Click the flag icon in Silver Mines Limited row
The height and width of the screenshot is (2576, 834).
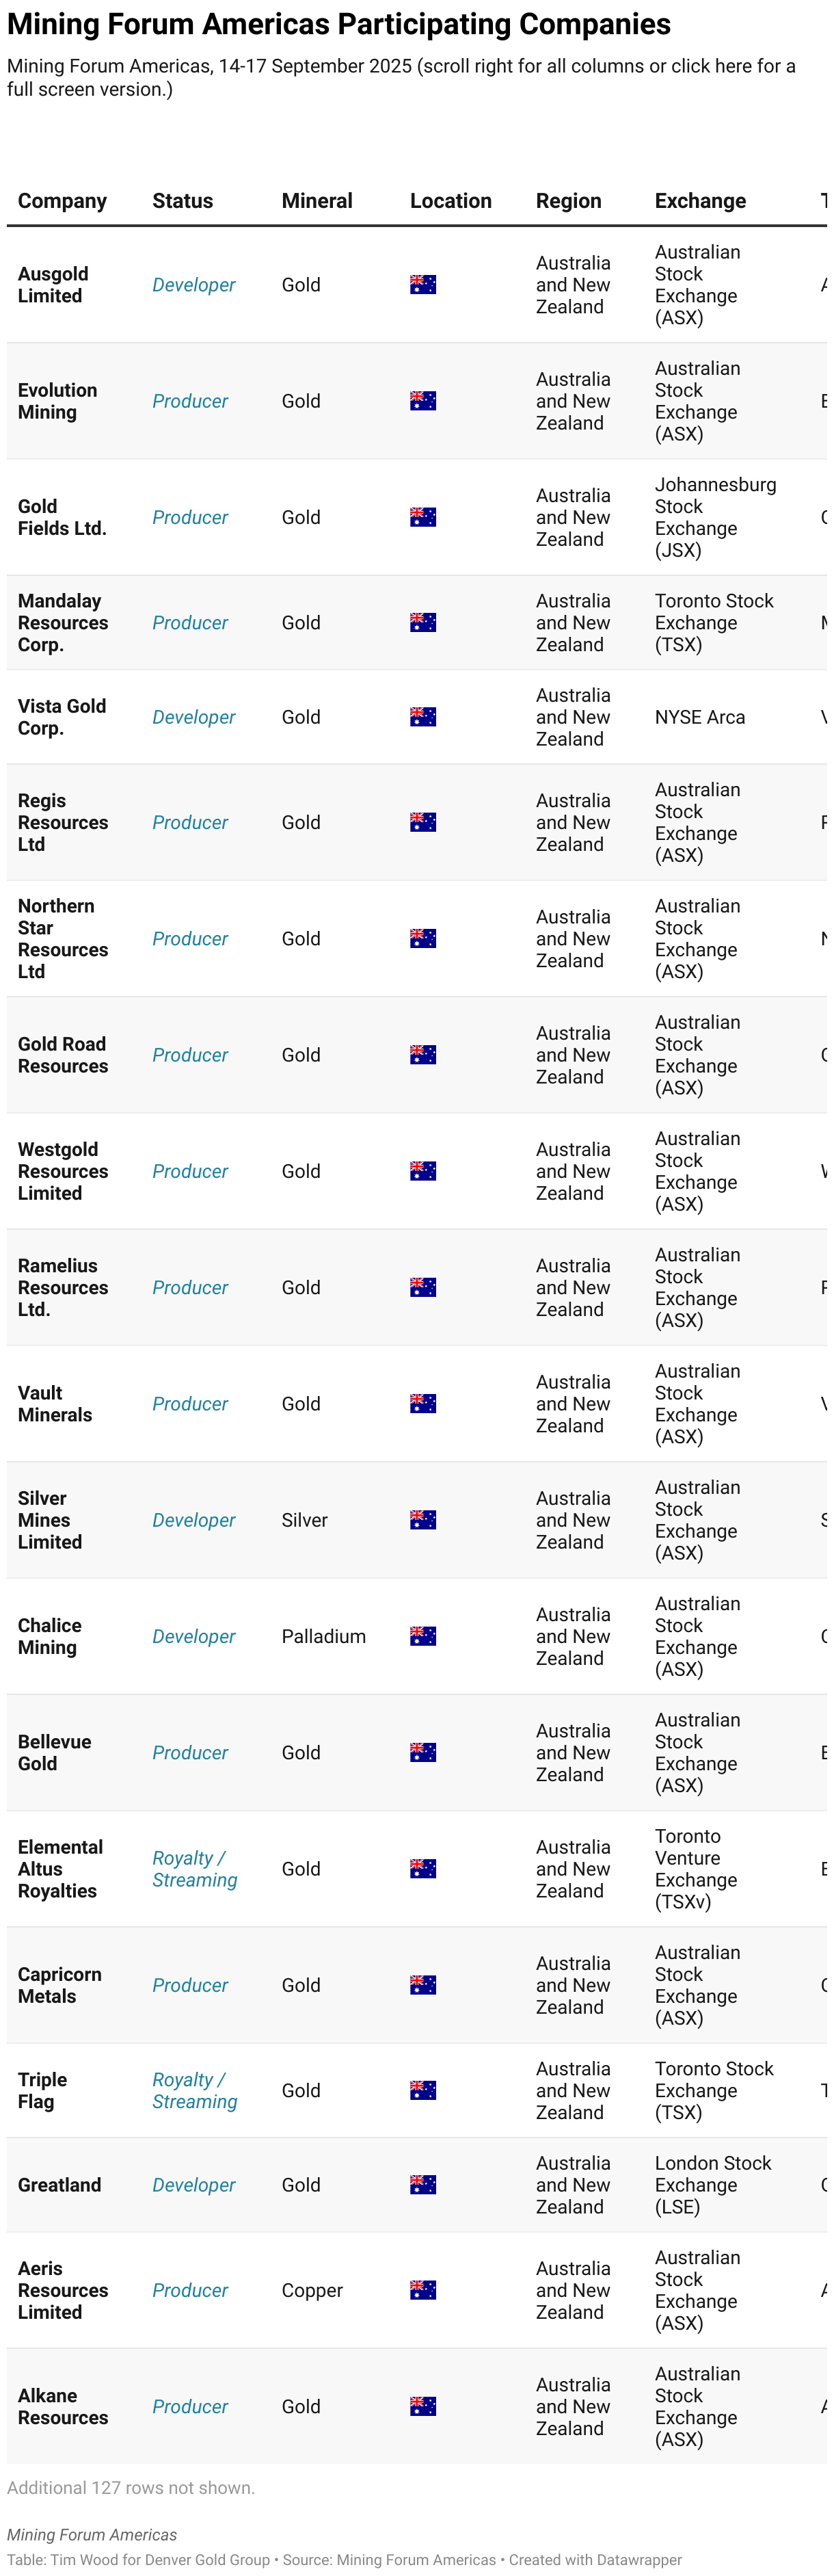(x=422, y=1520)
